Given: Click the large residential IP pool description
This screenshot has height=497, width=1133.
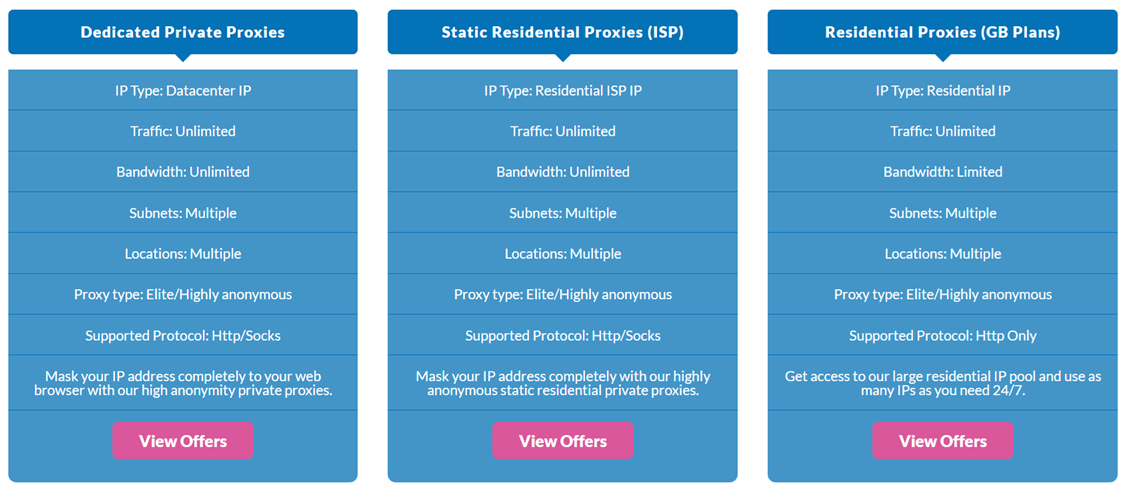Looking at the screenshot, I should pos(943,383).
